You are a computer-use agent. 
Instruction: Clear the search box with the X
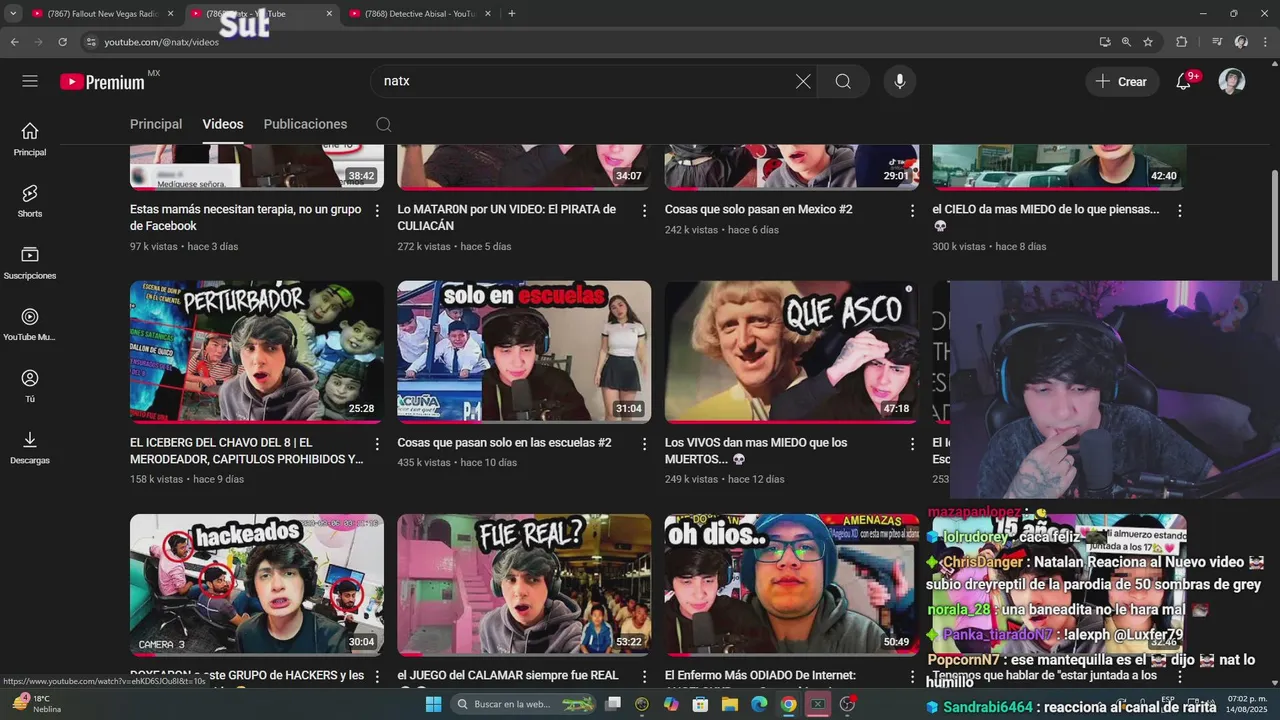(x=803, y=81)
